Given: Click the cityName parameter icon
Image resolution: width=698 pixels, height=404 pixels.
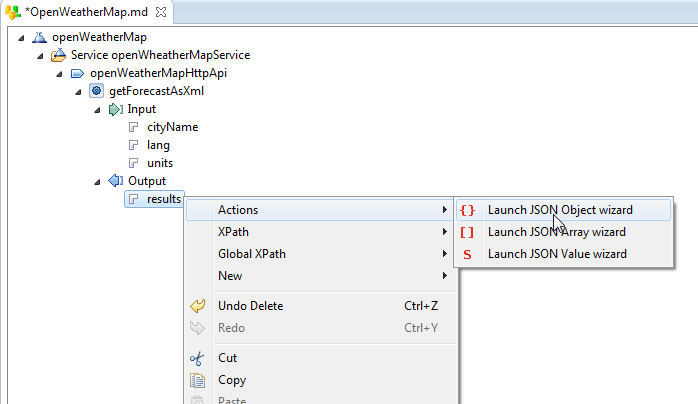Looking at the screenshot, I should point(134,127).
